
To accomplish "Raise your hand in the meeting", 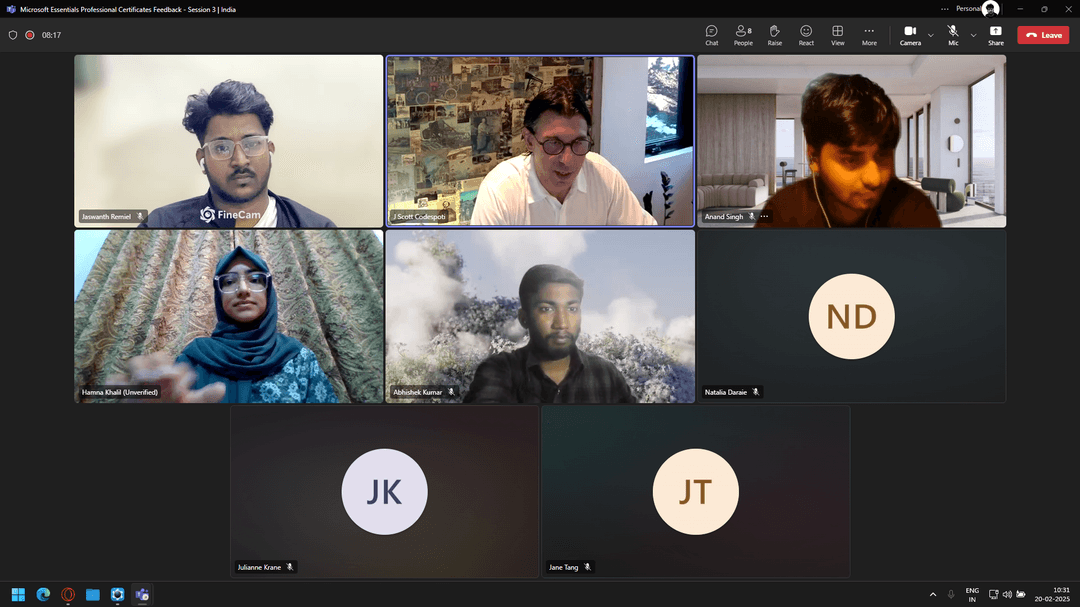I will (x=774, y=35).
